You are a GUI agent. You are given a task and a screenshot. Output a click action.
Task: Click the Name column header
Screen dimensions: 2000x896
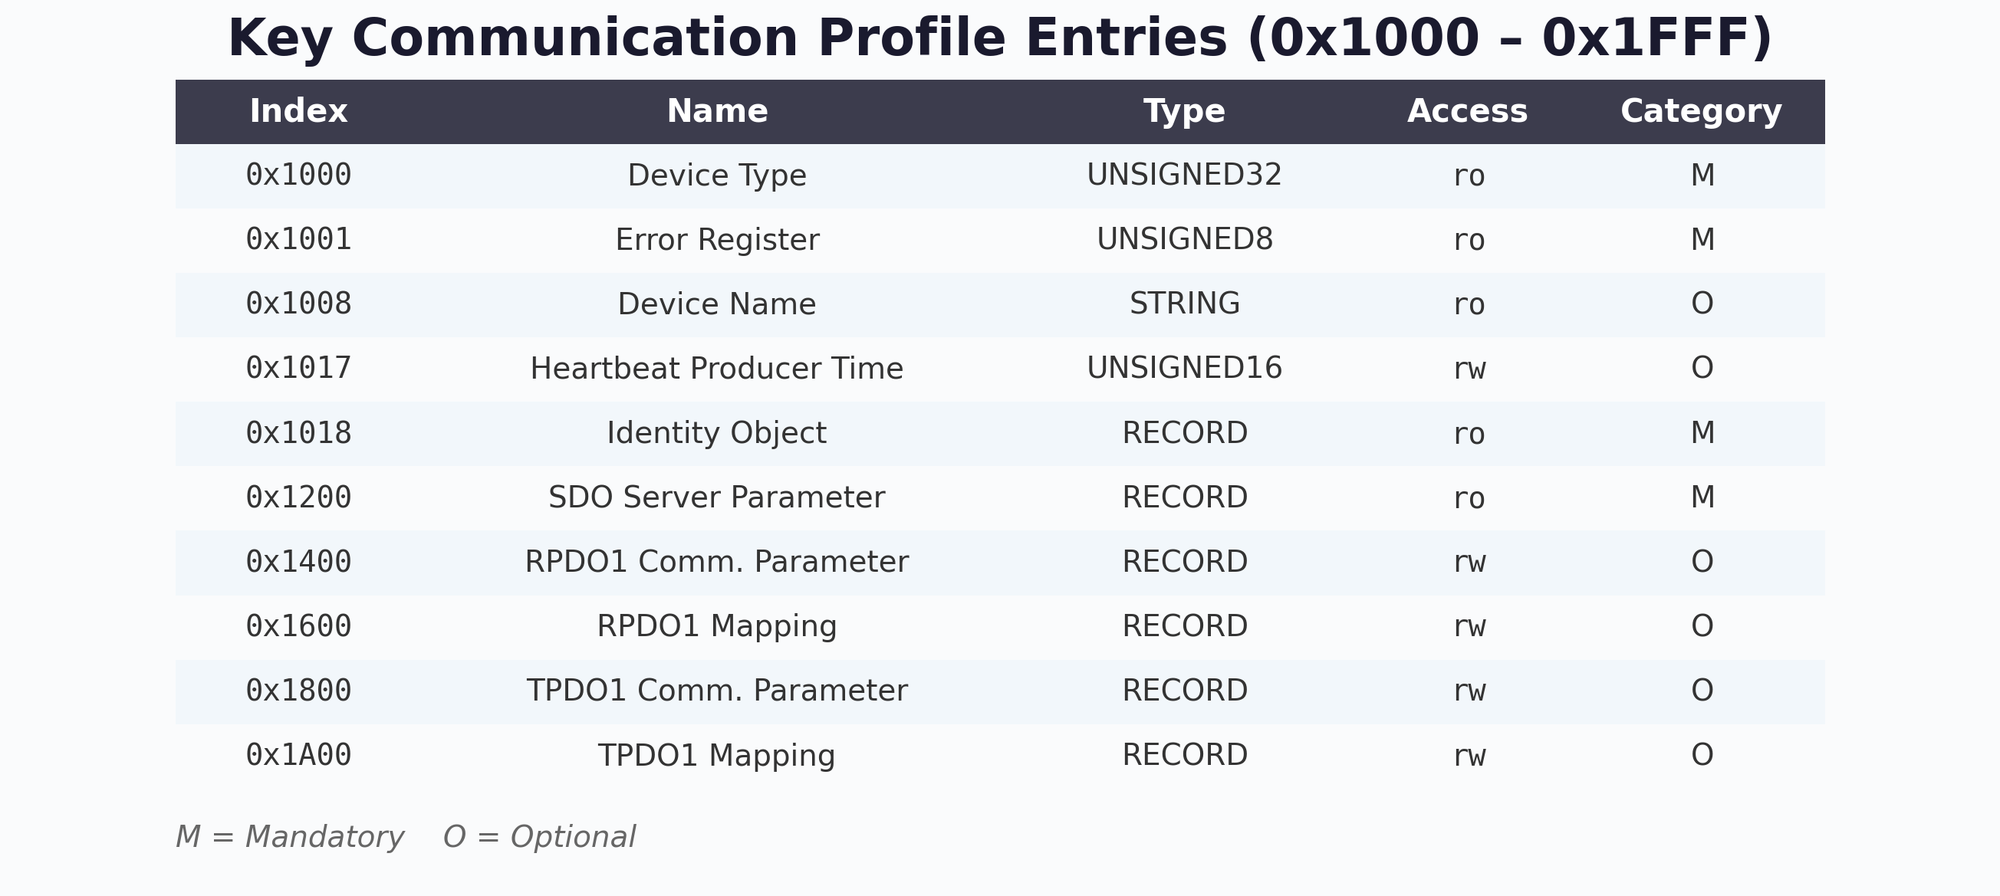(717, 111)
